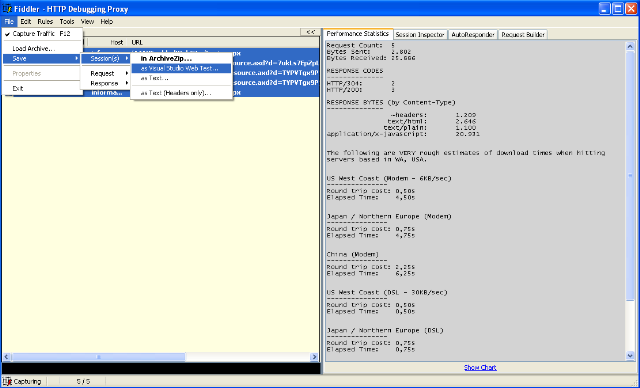Save sessions in ArchiveZip...

coord(182,59)
